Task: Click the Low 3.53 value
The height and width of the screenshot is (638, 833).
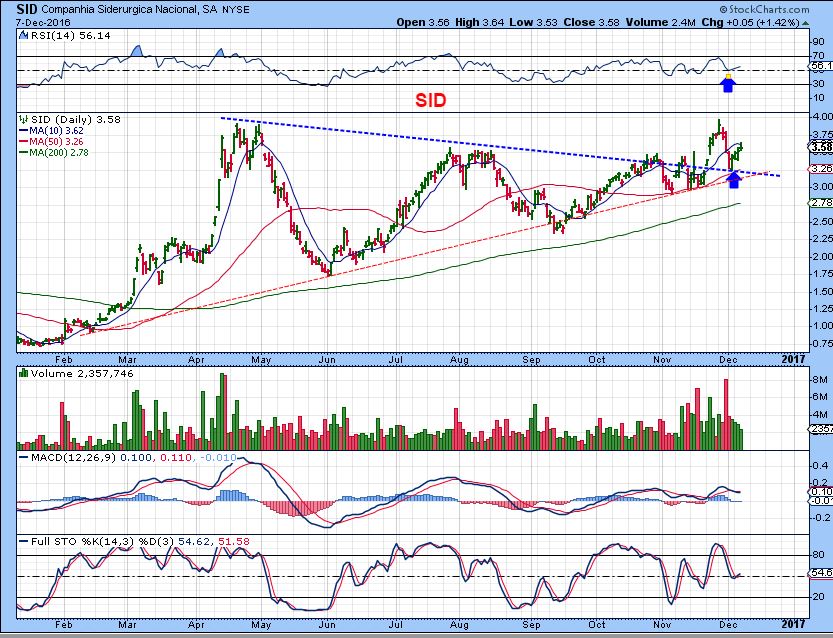Action: (x=534, y=22)
